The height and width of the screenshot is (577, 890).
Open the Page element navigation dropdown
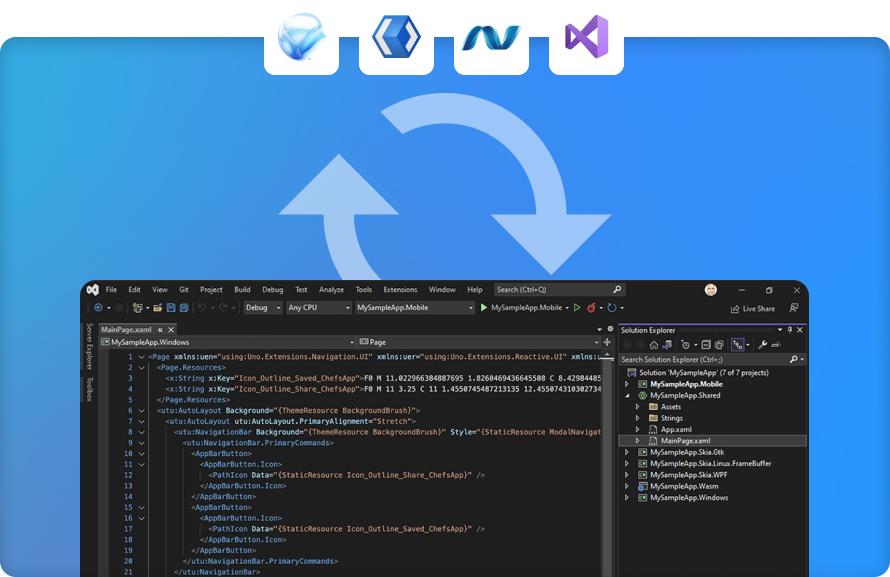[479, 342]
